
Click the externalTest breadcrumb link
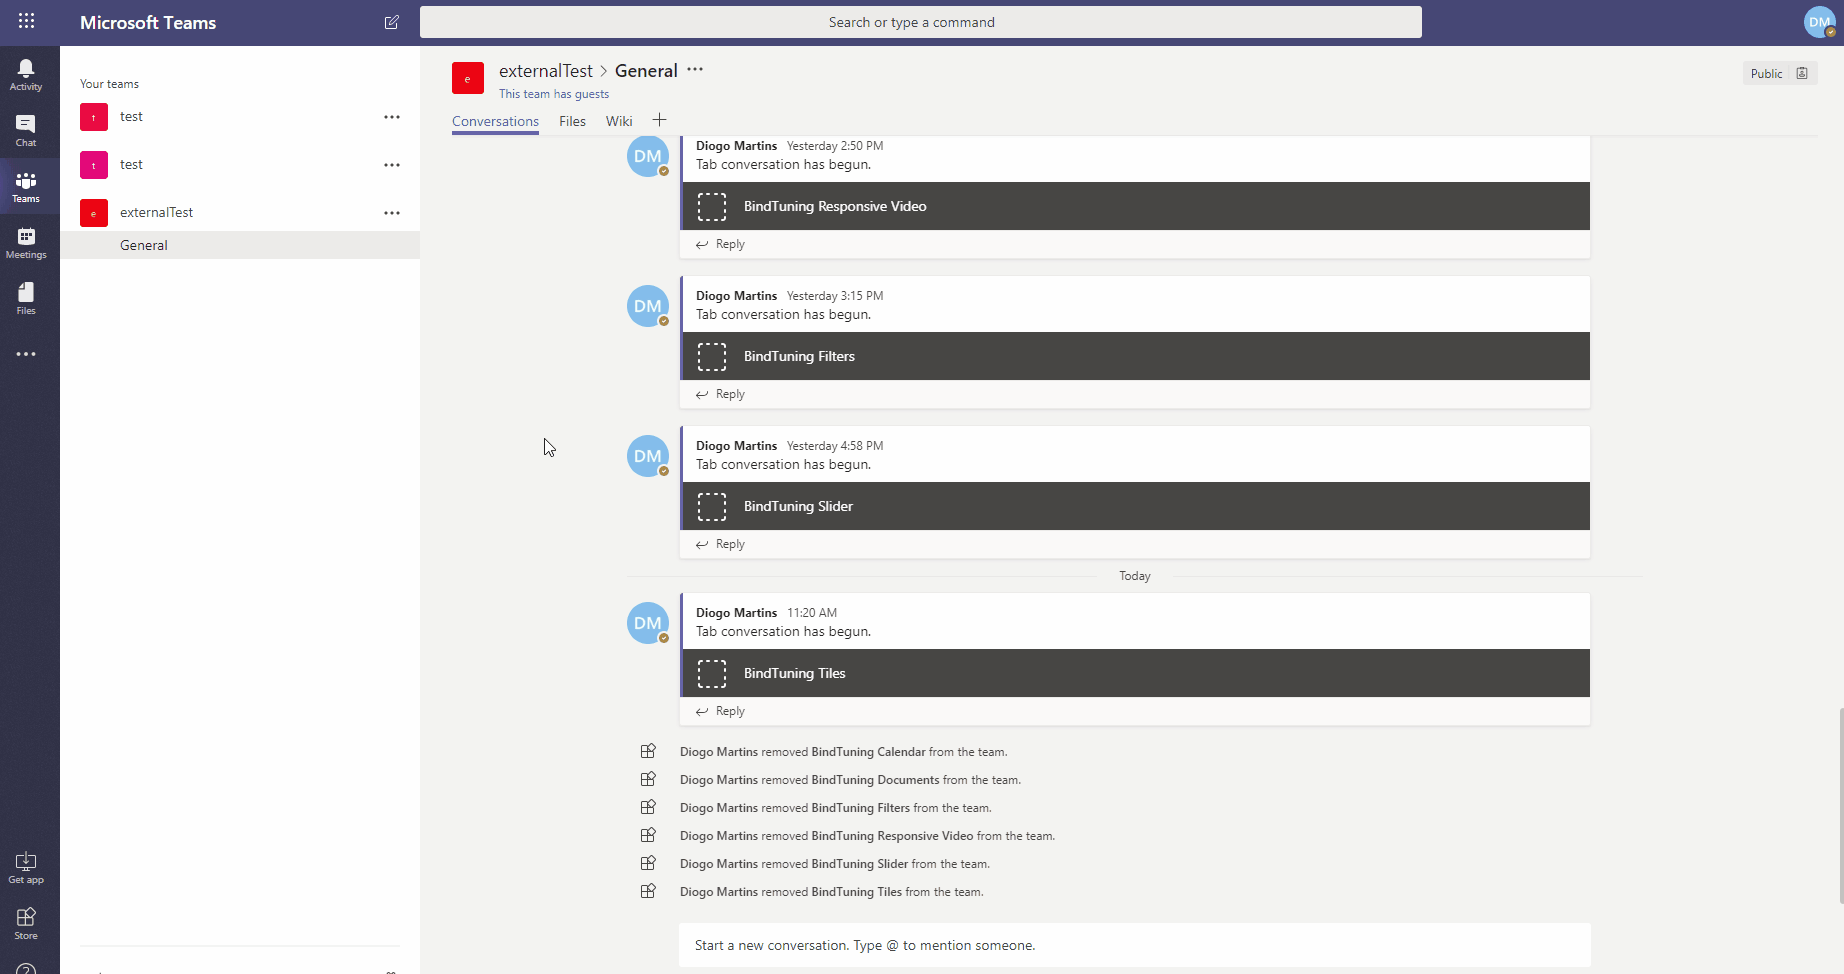[546, 71]
